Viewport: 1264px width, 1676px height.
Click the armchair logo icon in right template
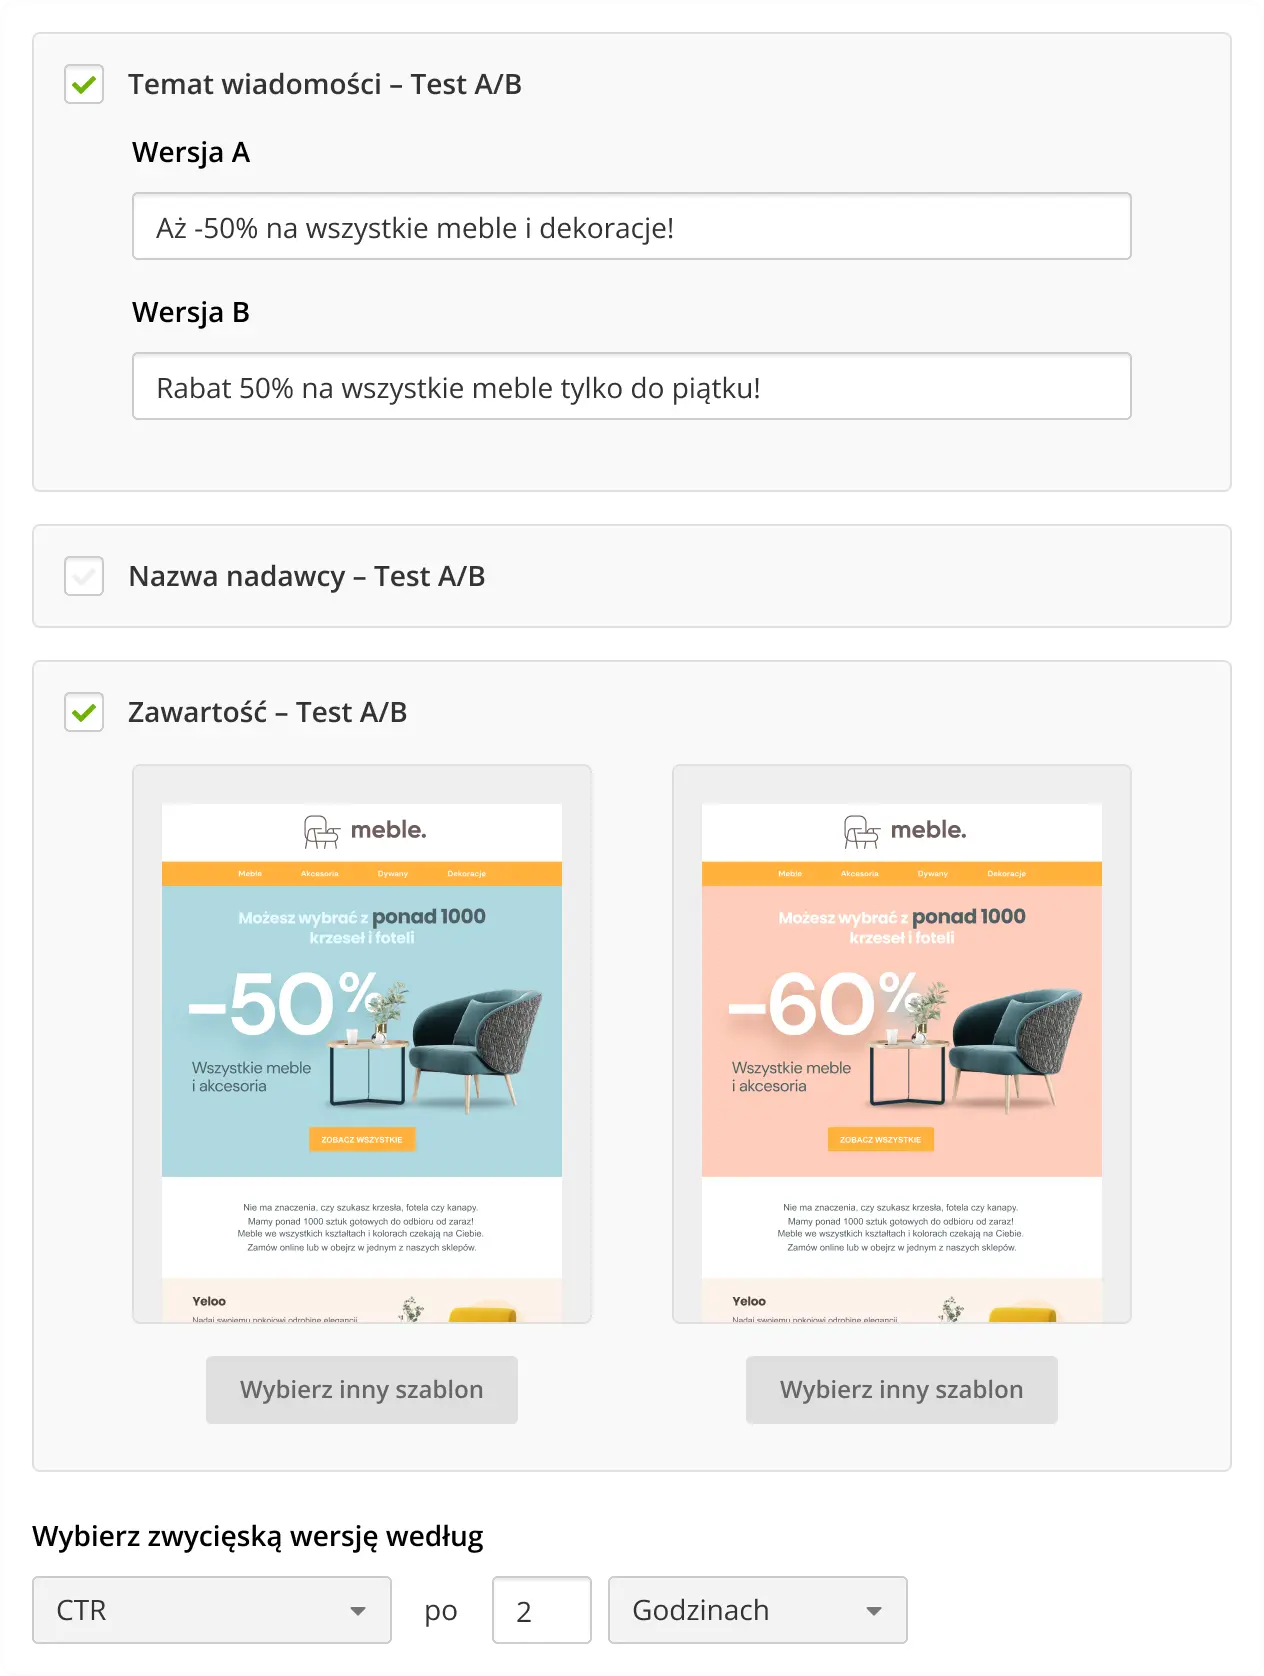[x=861, y=831]
